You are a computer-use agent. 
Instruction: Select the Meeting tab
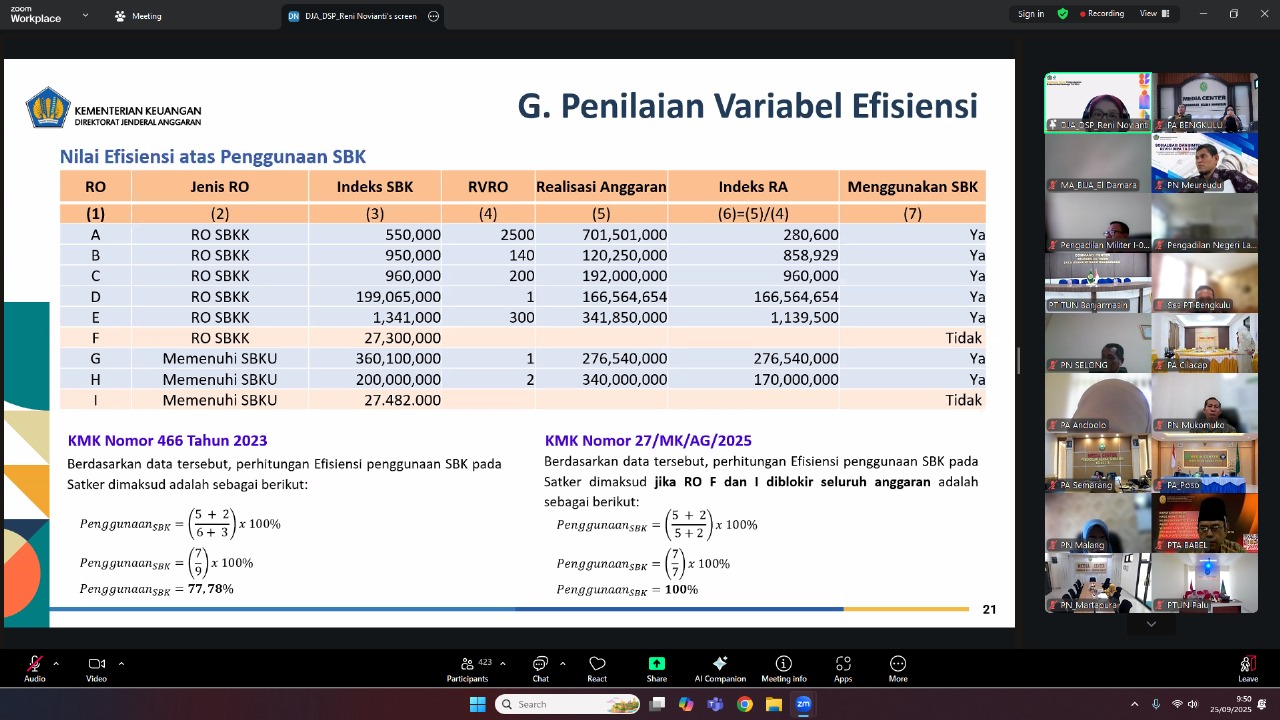click(x=138, y=16)
